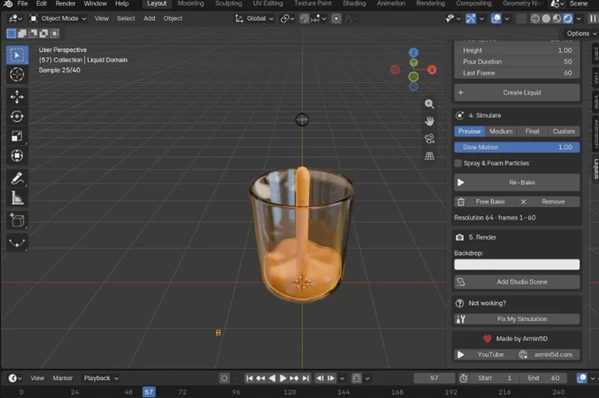Select the Annotate tool
The width and height of the screenshot is (599, 398).
[17, 178]
